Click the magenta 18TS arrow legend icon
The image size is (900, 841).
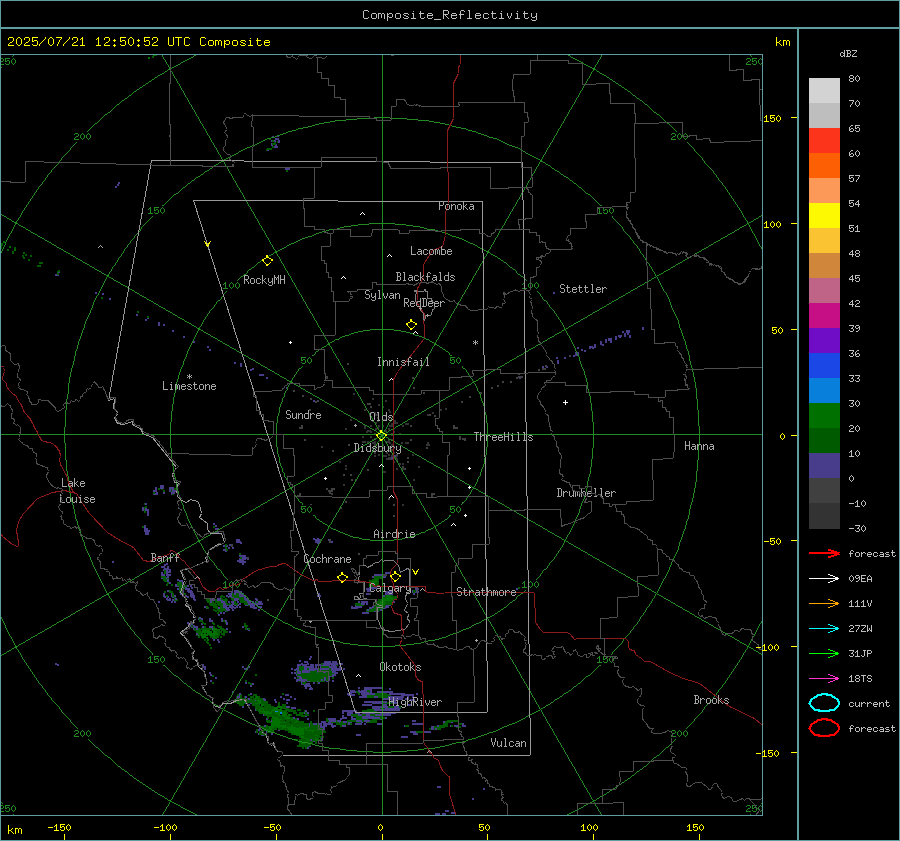pyautogui.click(x=824, y=679)
